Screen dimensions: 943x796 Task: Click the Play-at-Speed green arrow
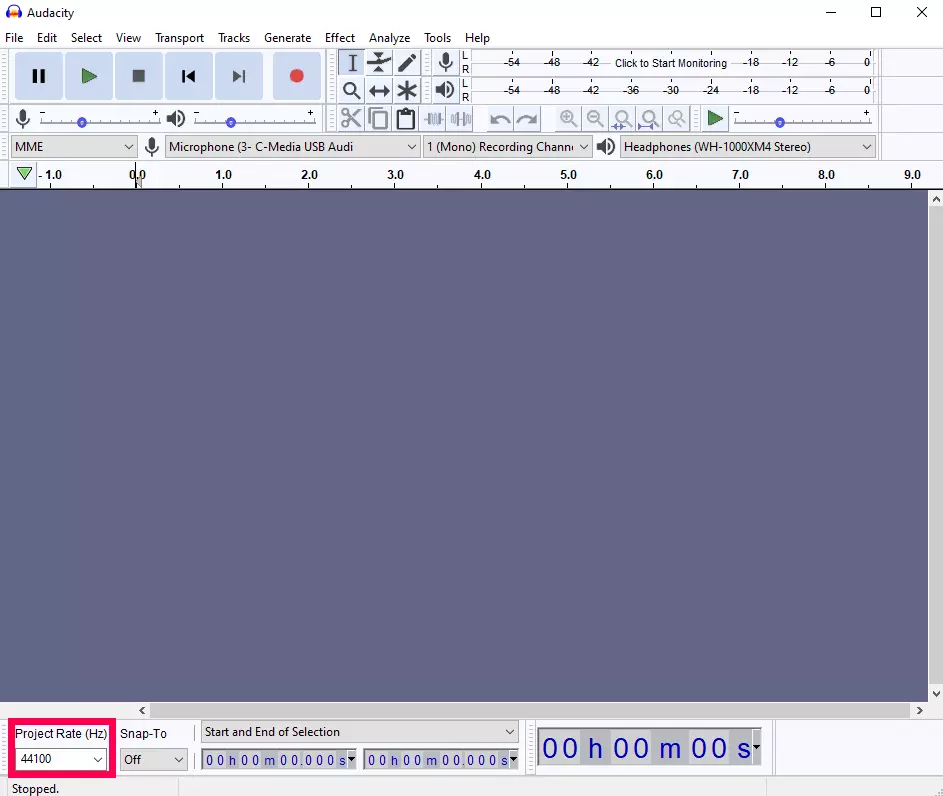click(x=715, y=118)
